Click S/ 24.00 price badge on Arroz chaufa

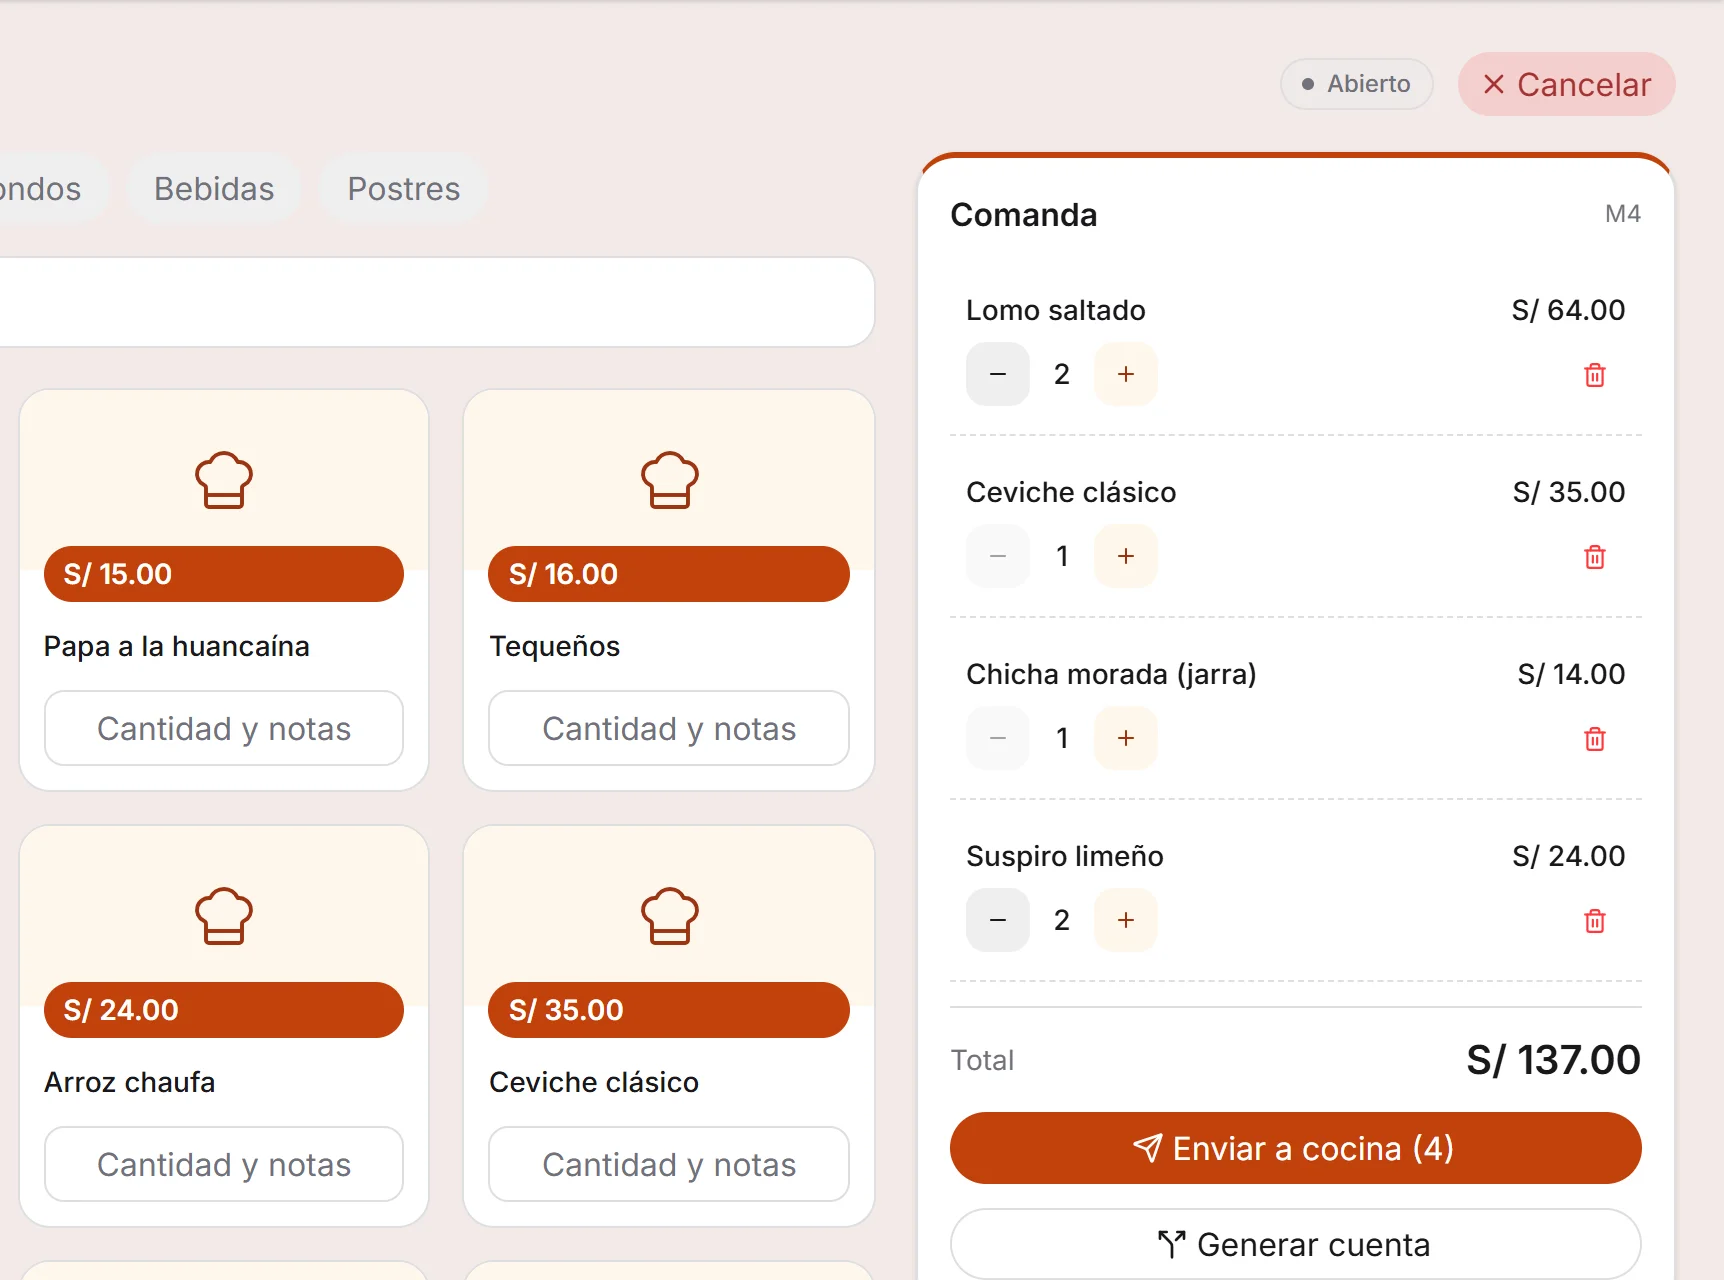click(x=224, y=1010)
